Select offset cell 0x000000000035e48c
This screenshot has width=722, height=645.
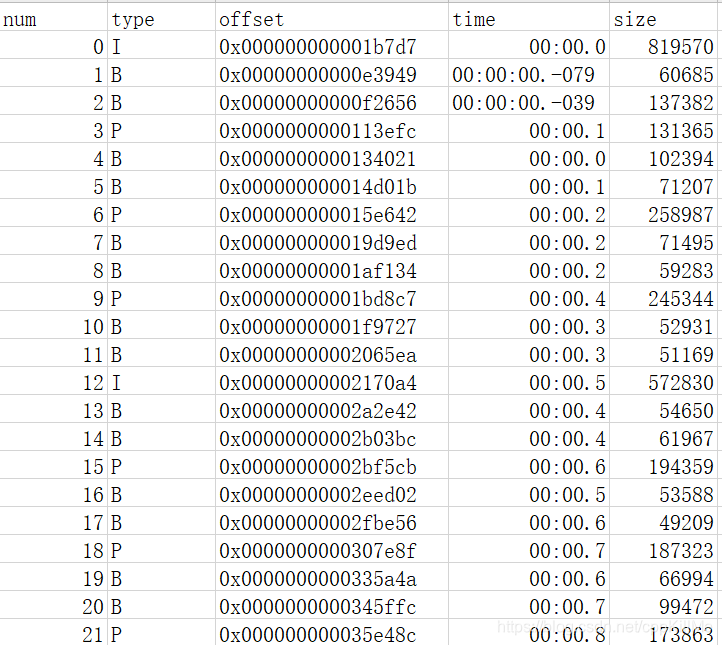tap(332, 633)
